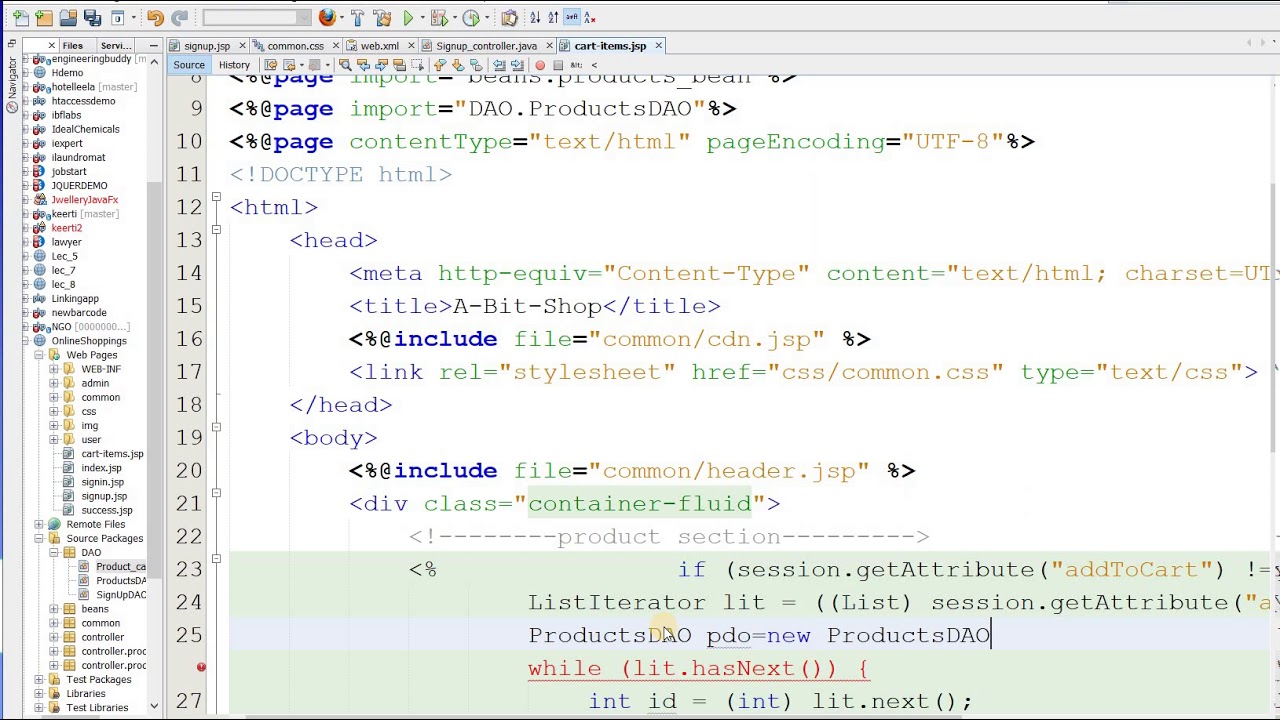Click the New File icon
The height and width of the screenshot is (720, 1280).
[20, 18]
